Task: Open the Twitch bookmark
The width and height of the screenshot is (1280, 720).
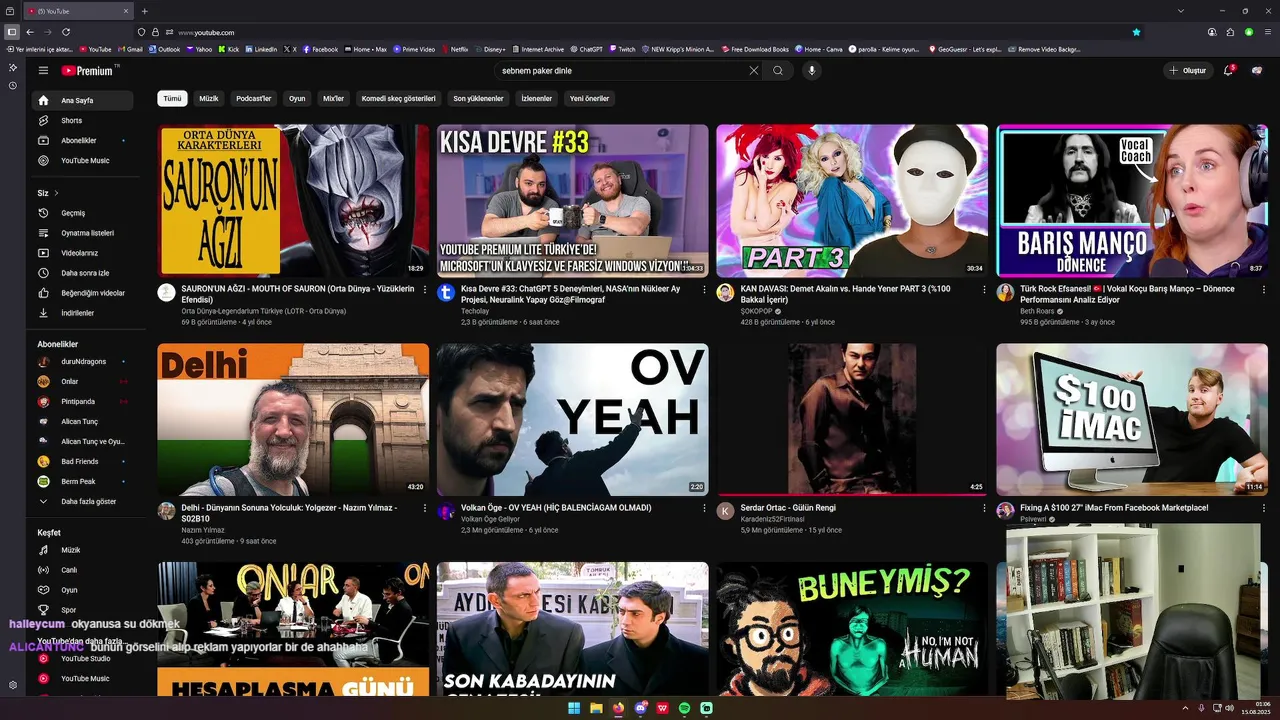Action: click(x=622, y=49)
